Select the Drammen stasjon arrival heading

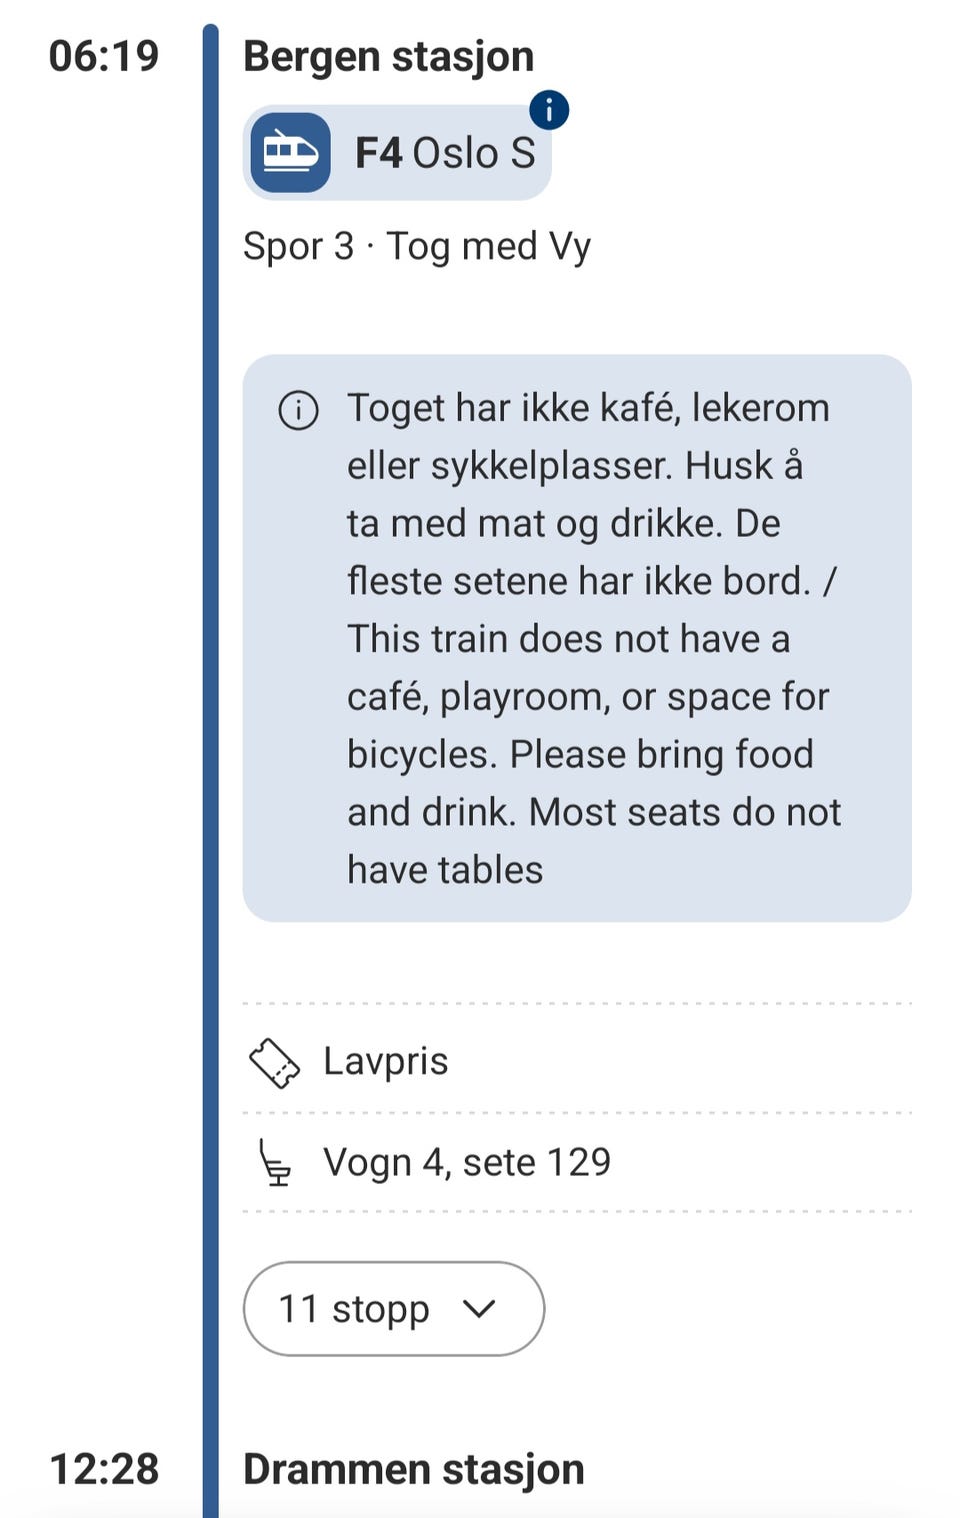[x=414, y=1469]
